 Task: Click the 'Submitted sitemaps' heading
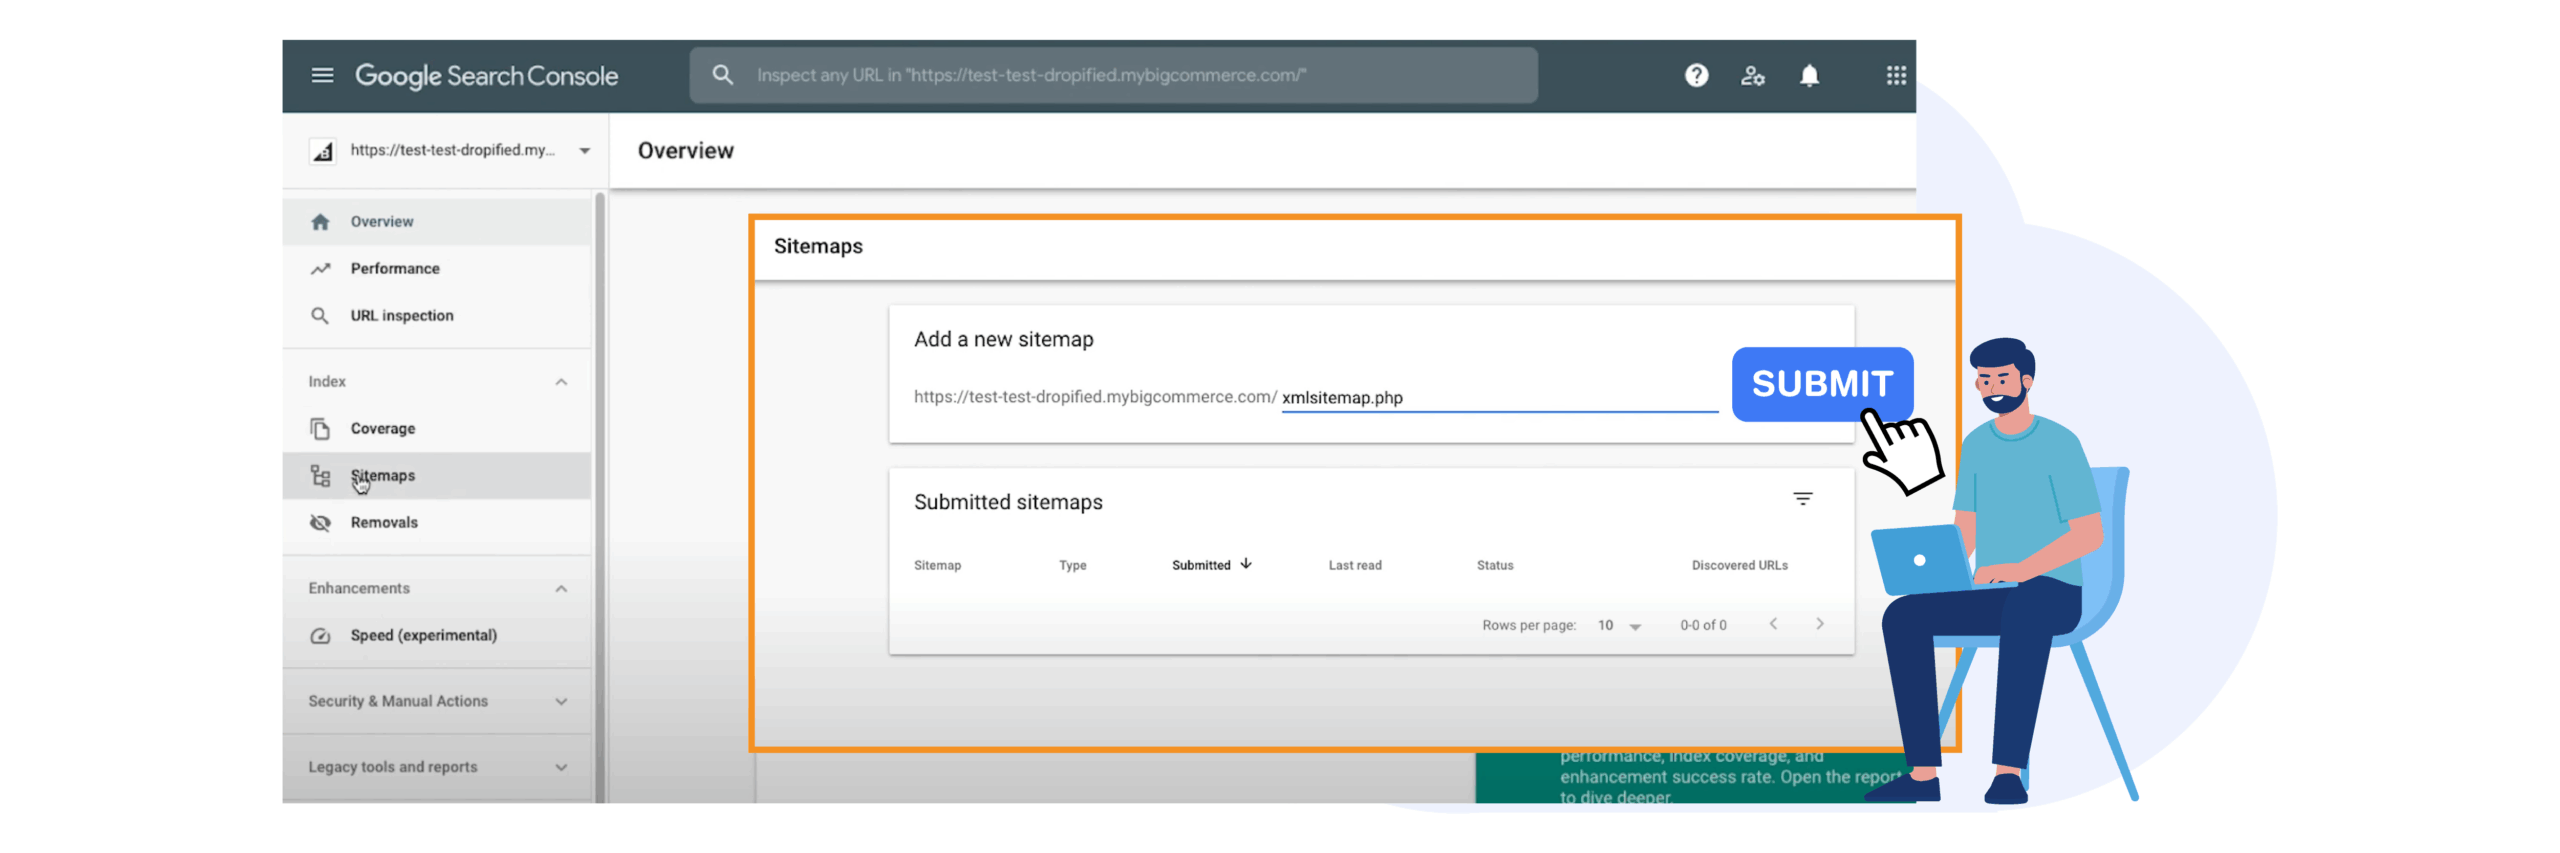[1008, 503]
